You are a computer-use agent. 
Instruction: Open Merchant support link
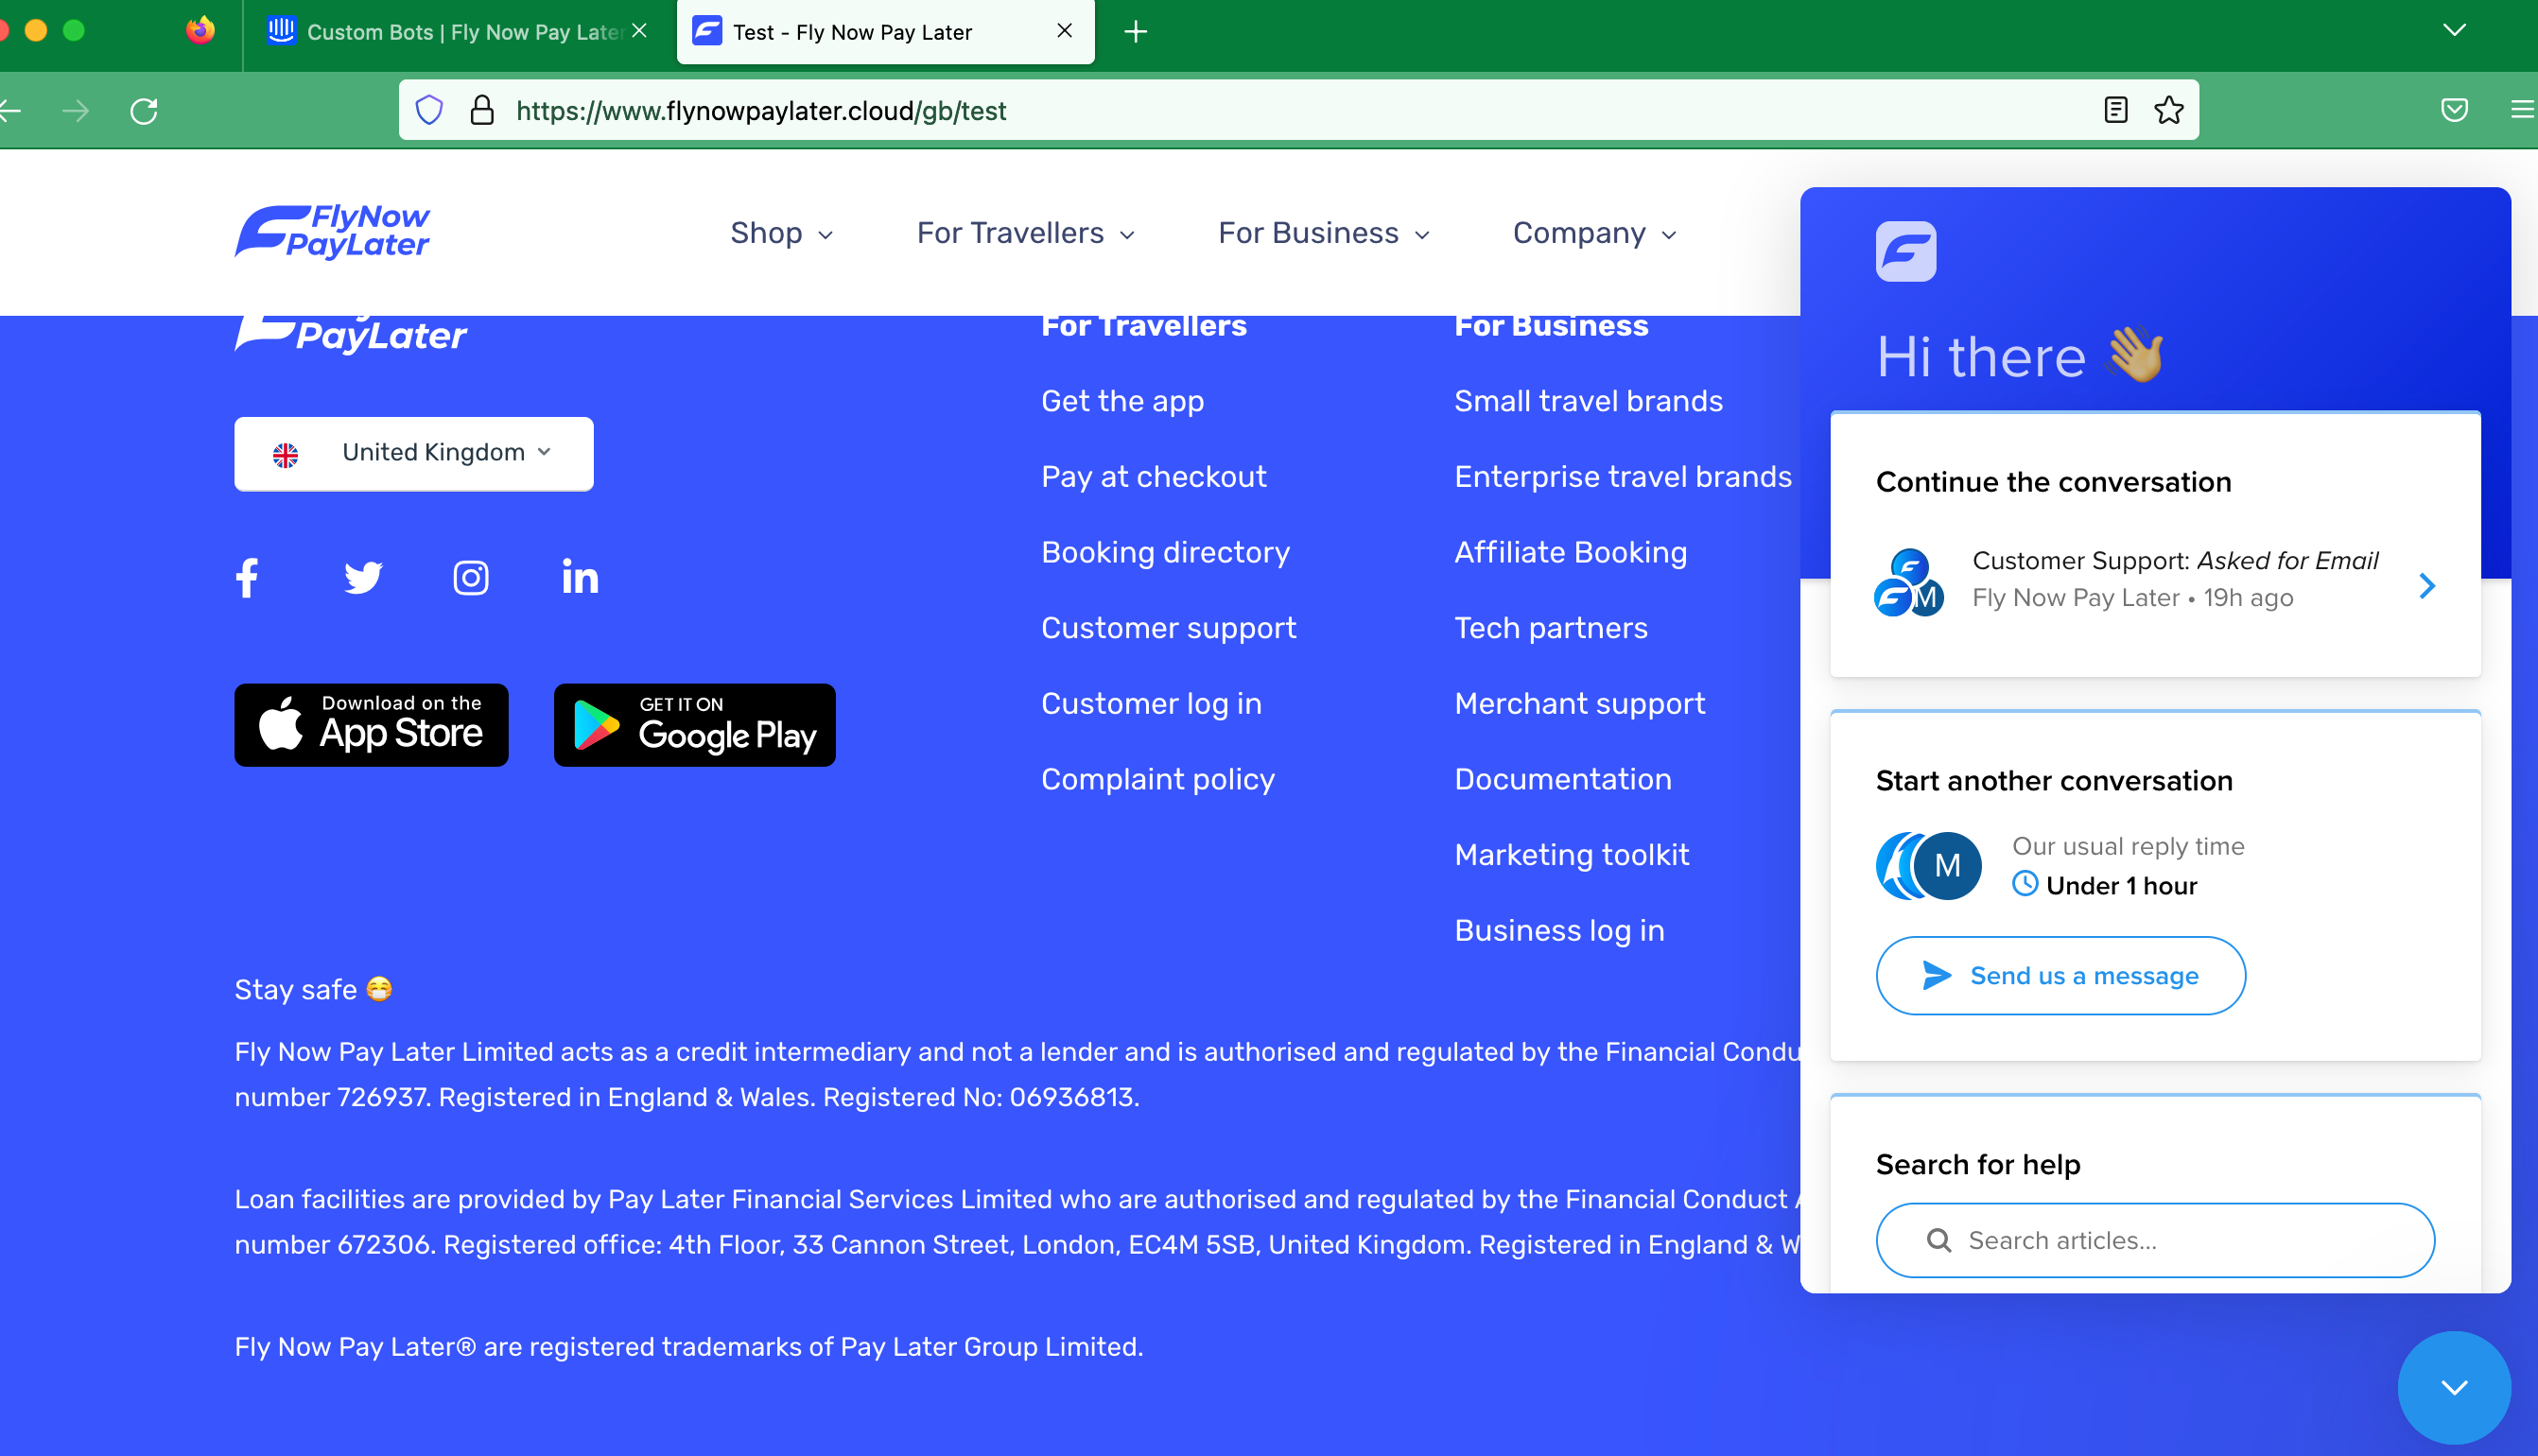pyautogui.click(x=1579, y=704)
